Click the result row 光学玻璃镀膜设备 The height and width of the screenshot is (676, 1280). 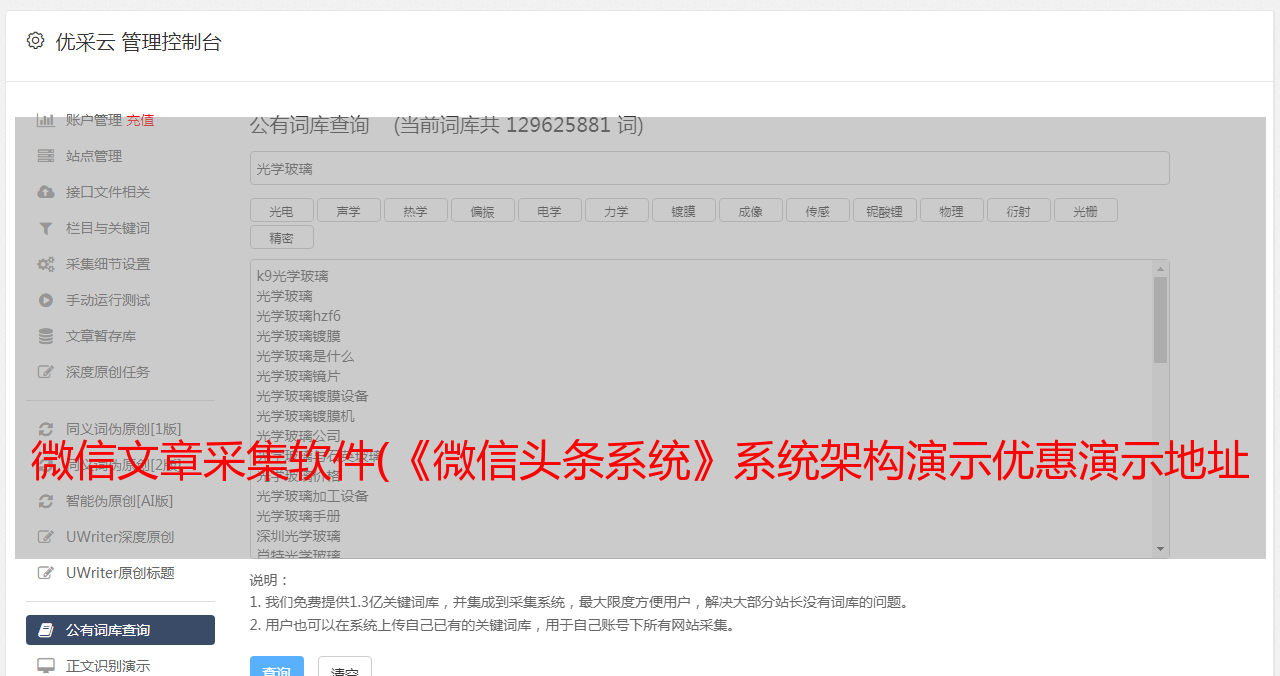tap(312, 396)
